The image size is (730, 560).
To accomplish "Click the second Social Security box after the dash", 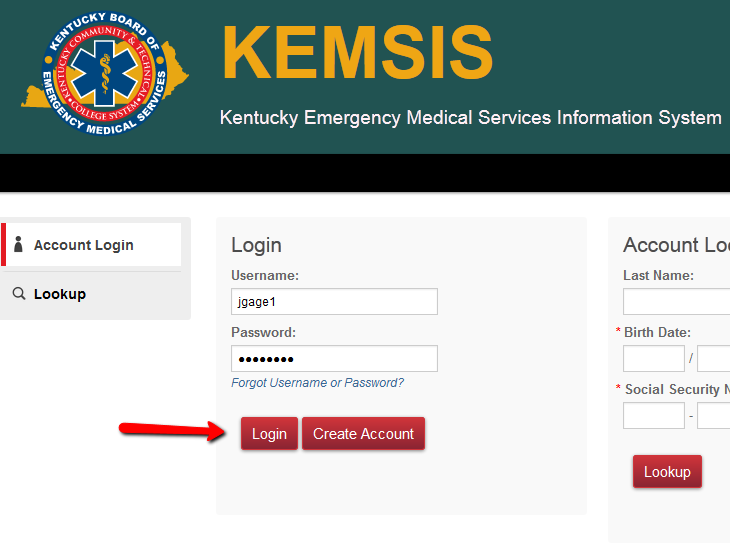I will point(714,415).
